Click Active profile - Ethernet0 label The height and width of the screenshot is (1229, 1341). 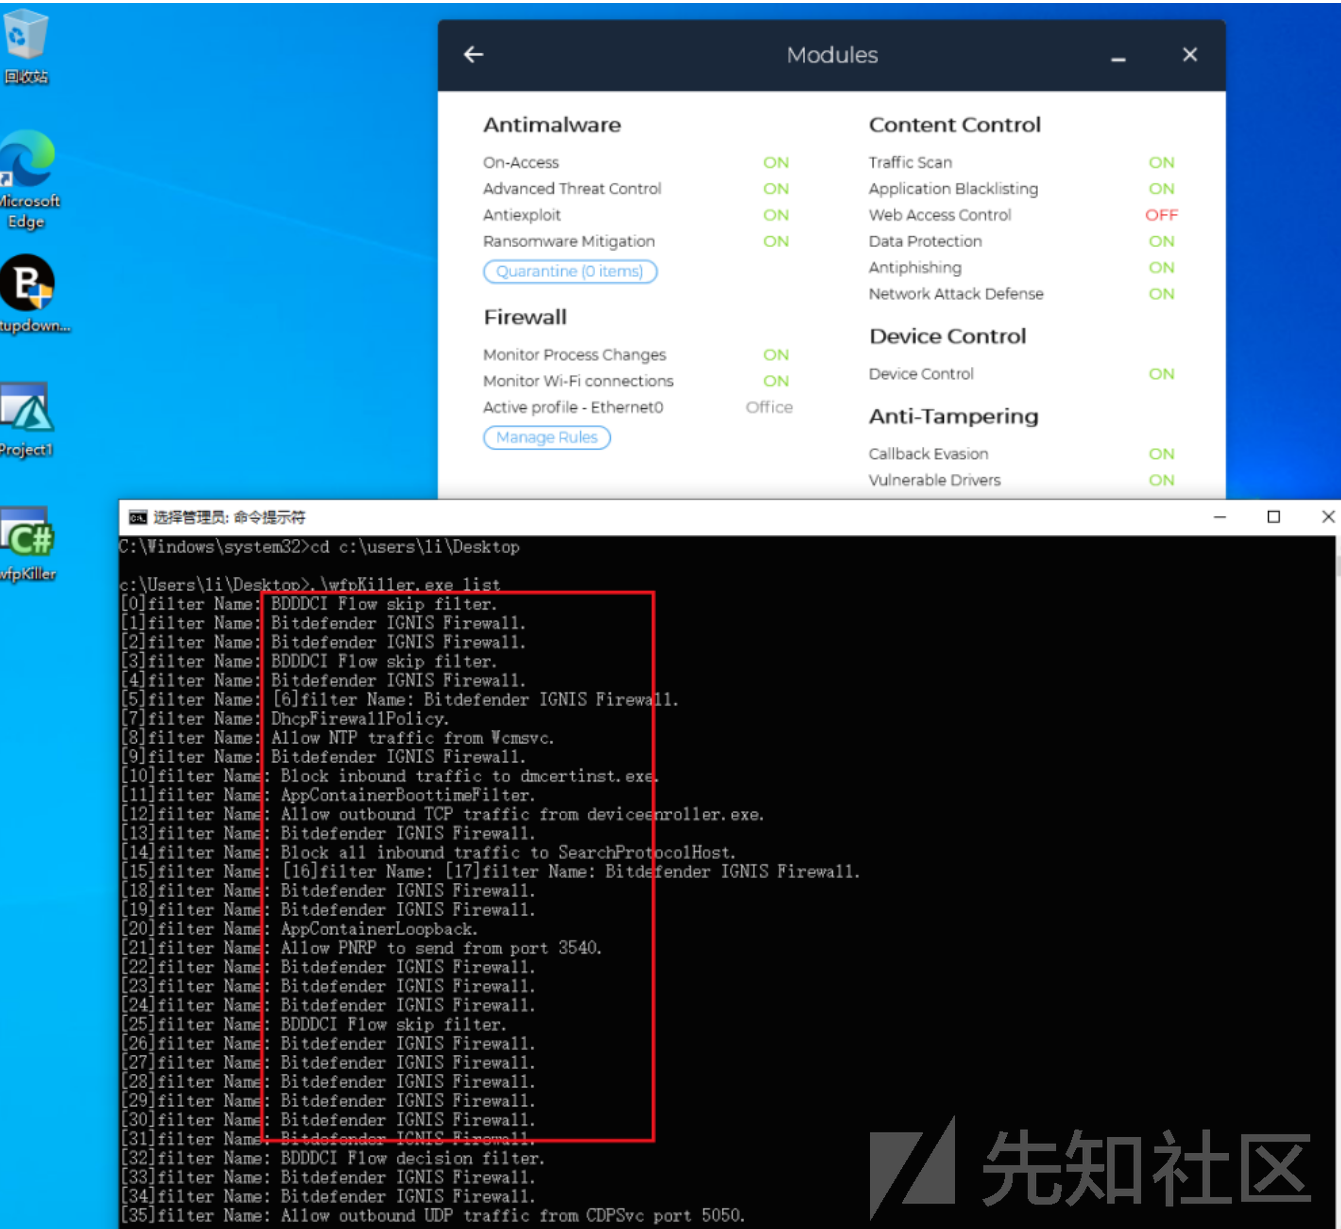point(573,408)
